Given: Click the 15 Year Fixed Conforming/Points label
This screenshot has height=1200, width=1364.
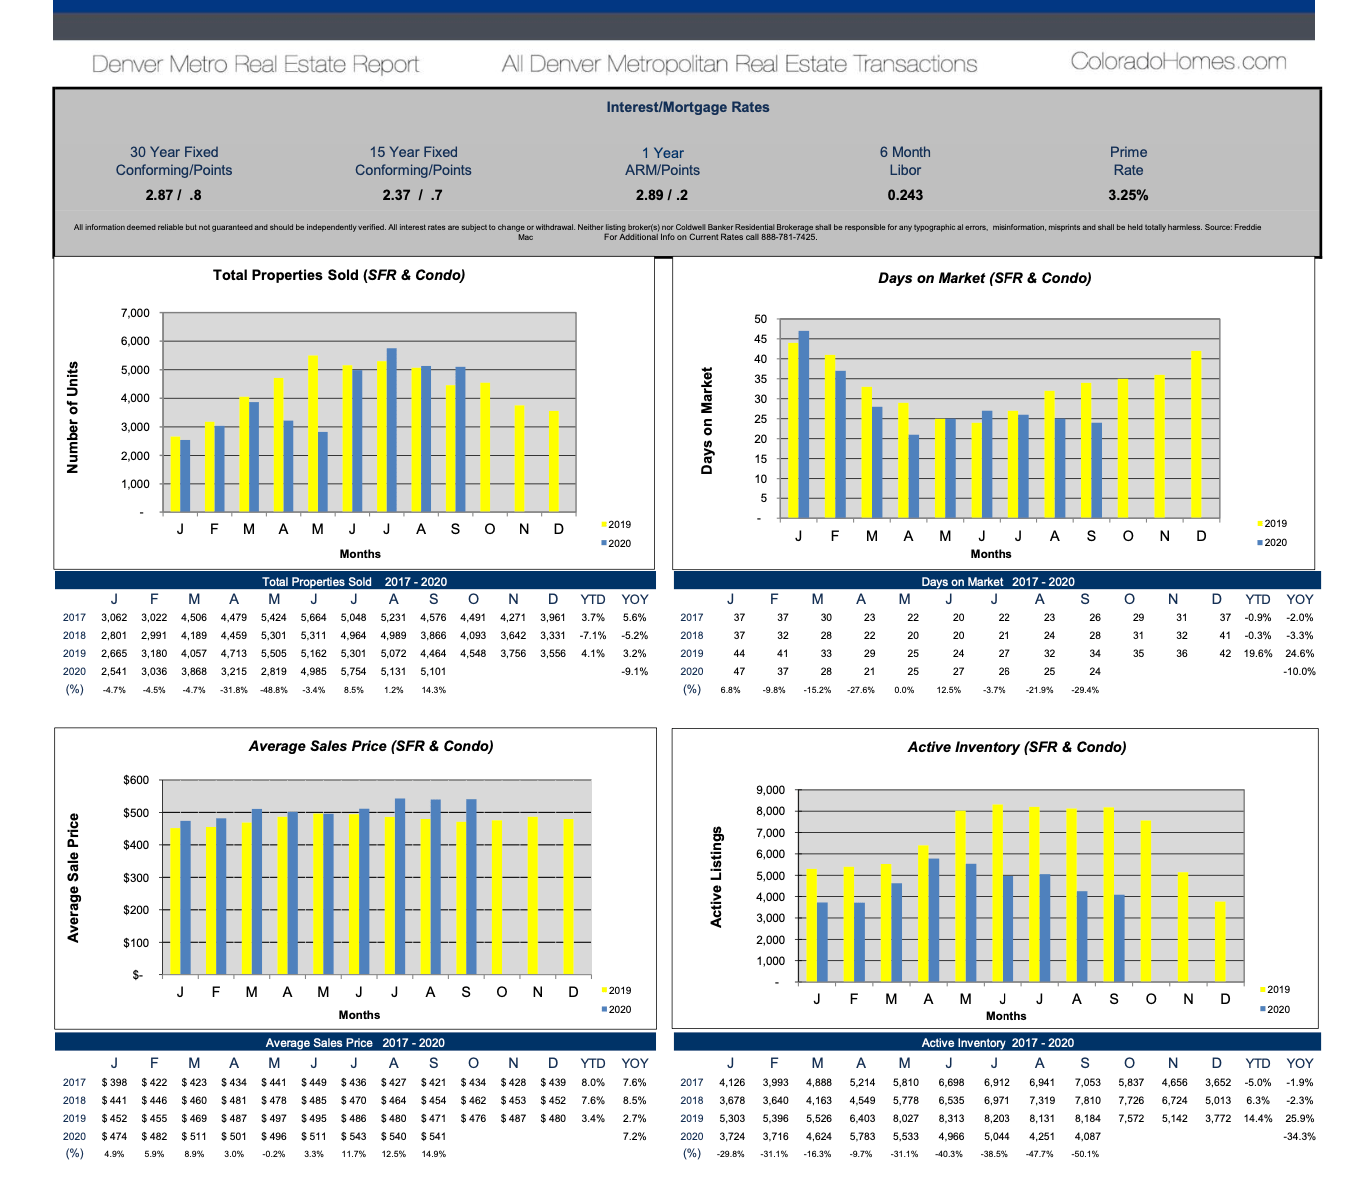Looking at the screenshot, I should click(x=413, y=161).
